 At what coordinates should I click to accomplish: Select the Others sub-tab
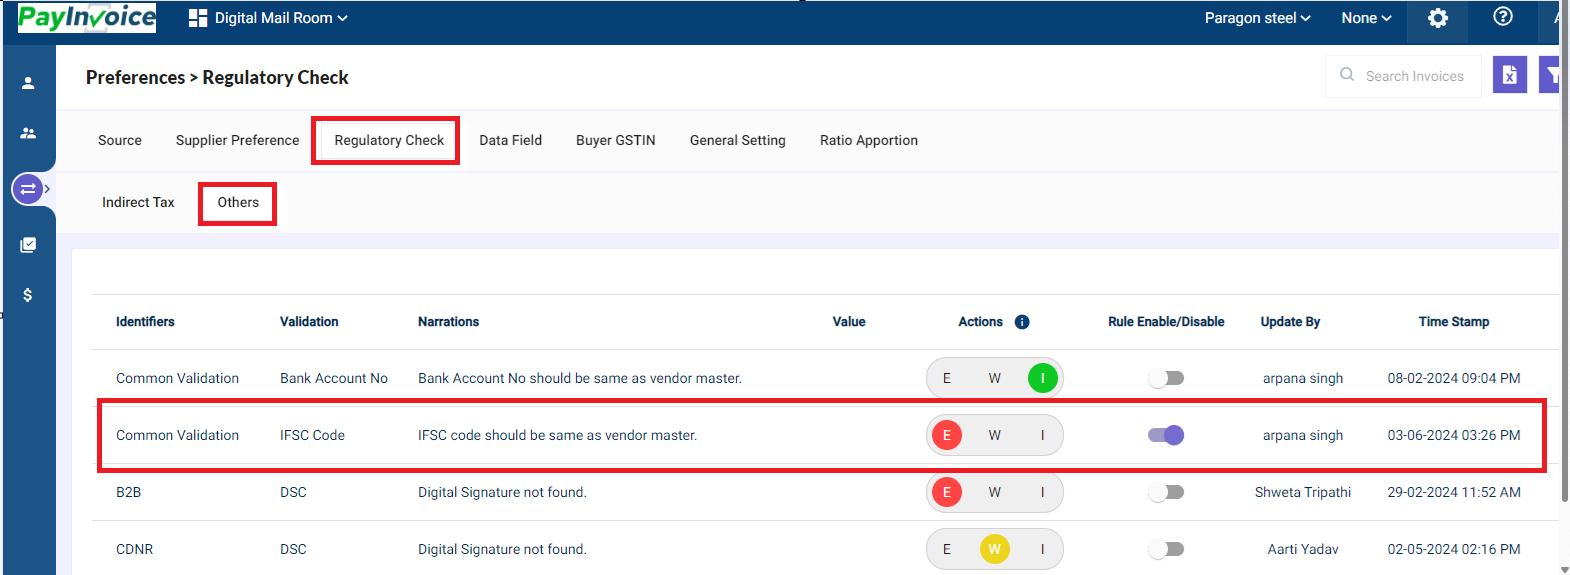[238, 202]
